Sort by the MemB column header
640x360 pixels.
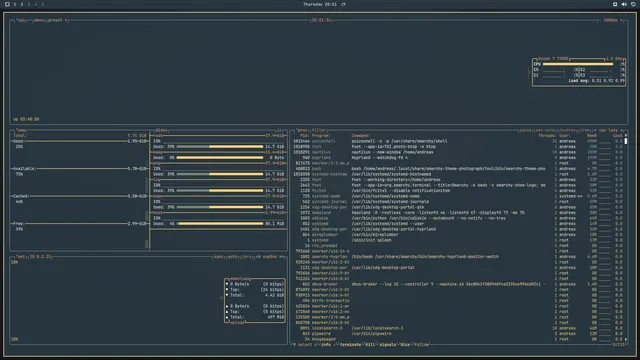point(592,136)
